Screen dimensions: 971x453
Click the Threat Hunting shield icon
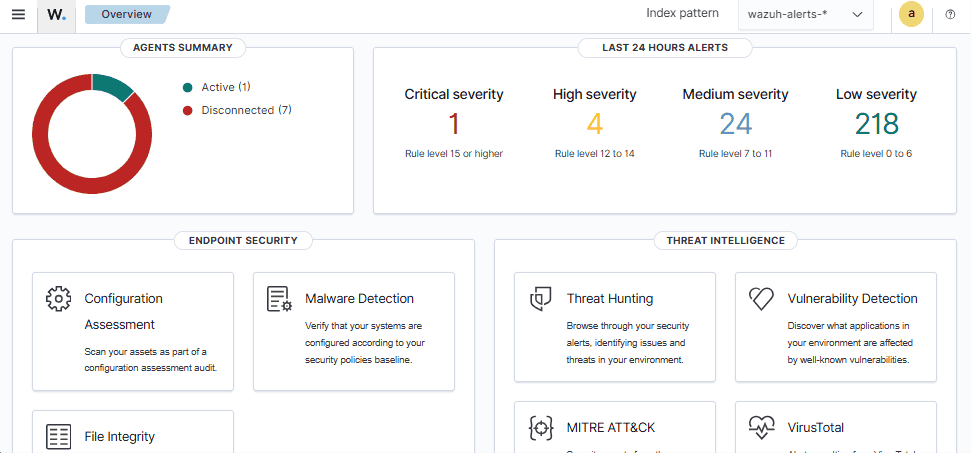pos(541,299)
